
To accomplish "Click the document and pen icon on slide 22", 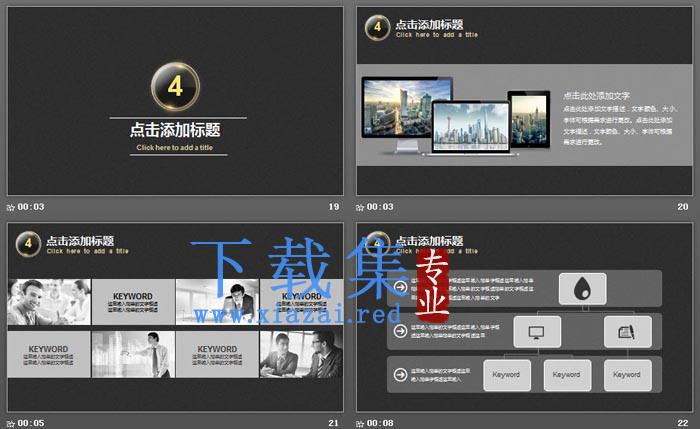I will pyautogui.click(x=628, y=332).
